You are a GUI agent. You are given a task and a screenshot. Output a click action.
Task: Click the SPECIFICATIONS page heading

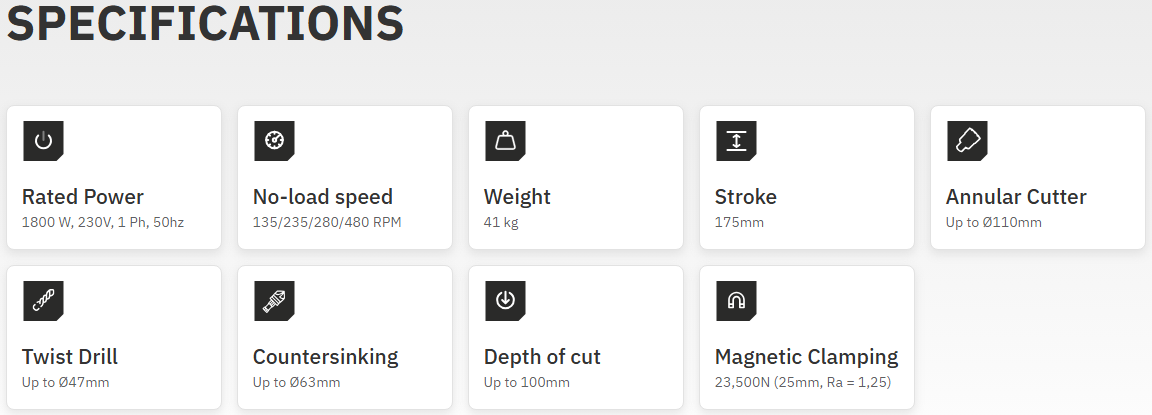[x=205, y=22]
